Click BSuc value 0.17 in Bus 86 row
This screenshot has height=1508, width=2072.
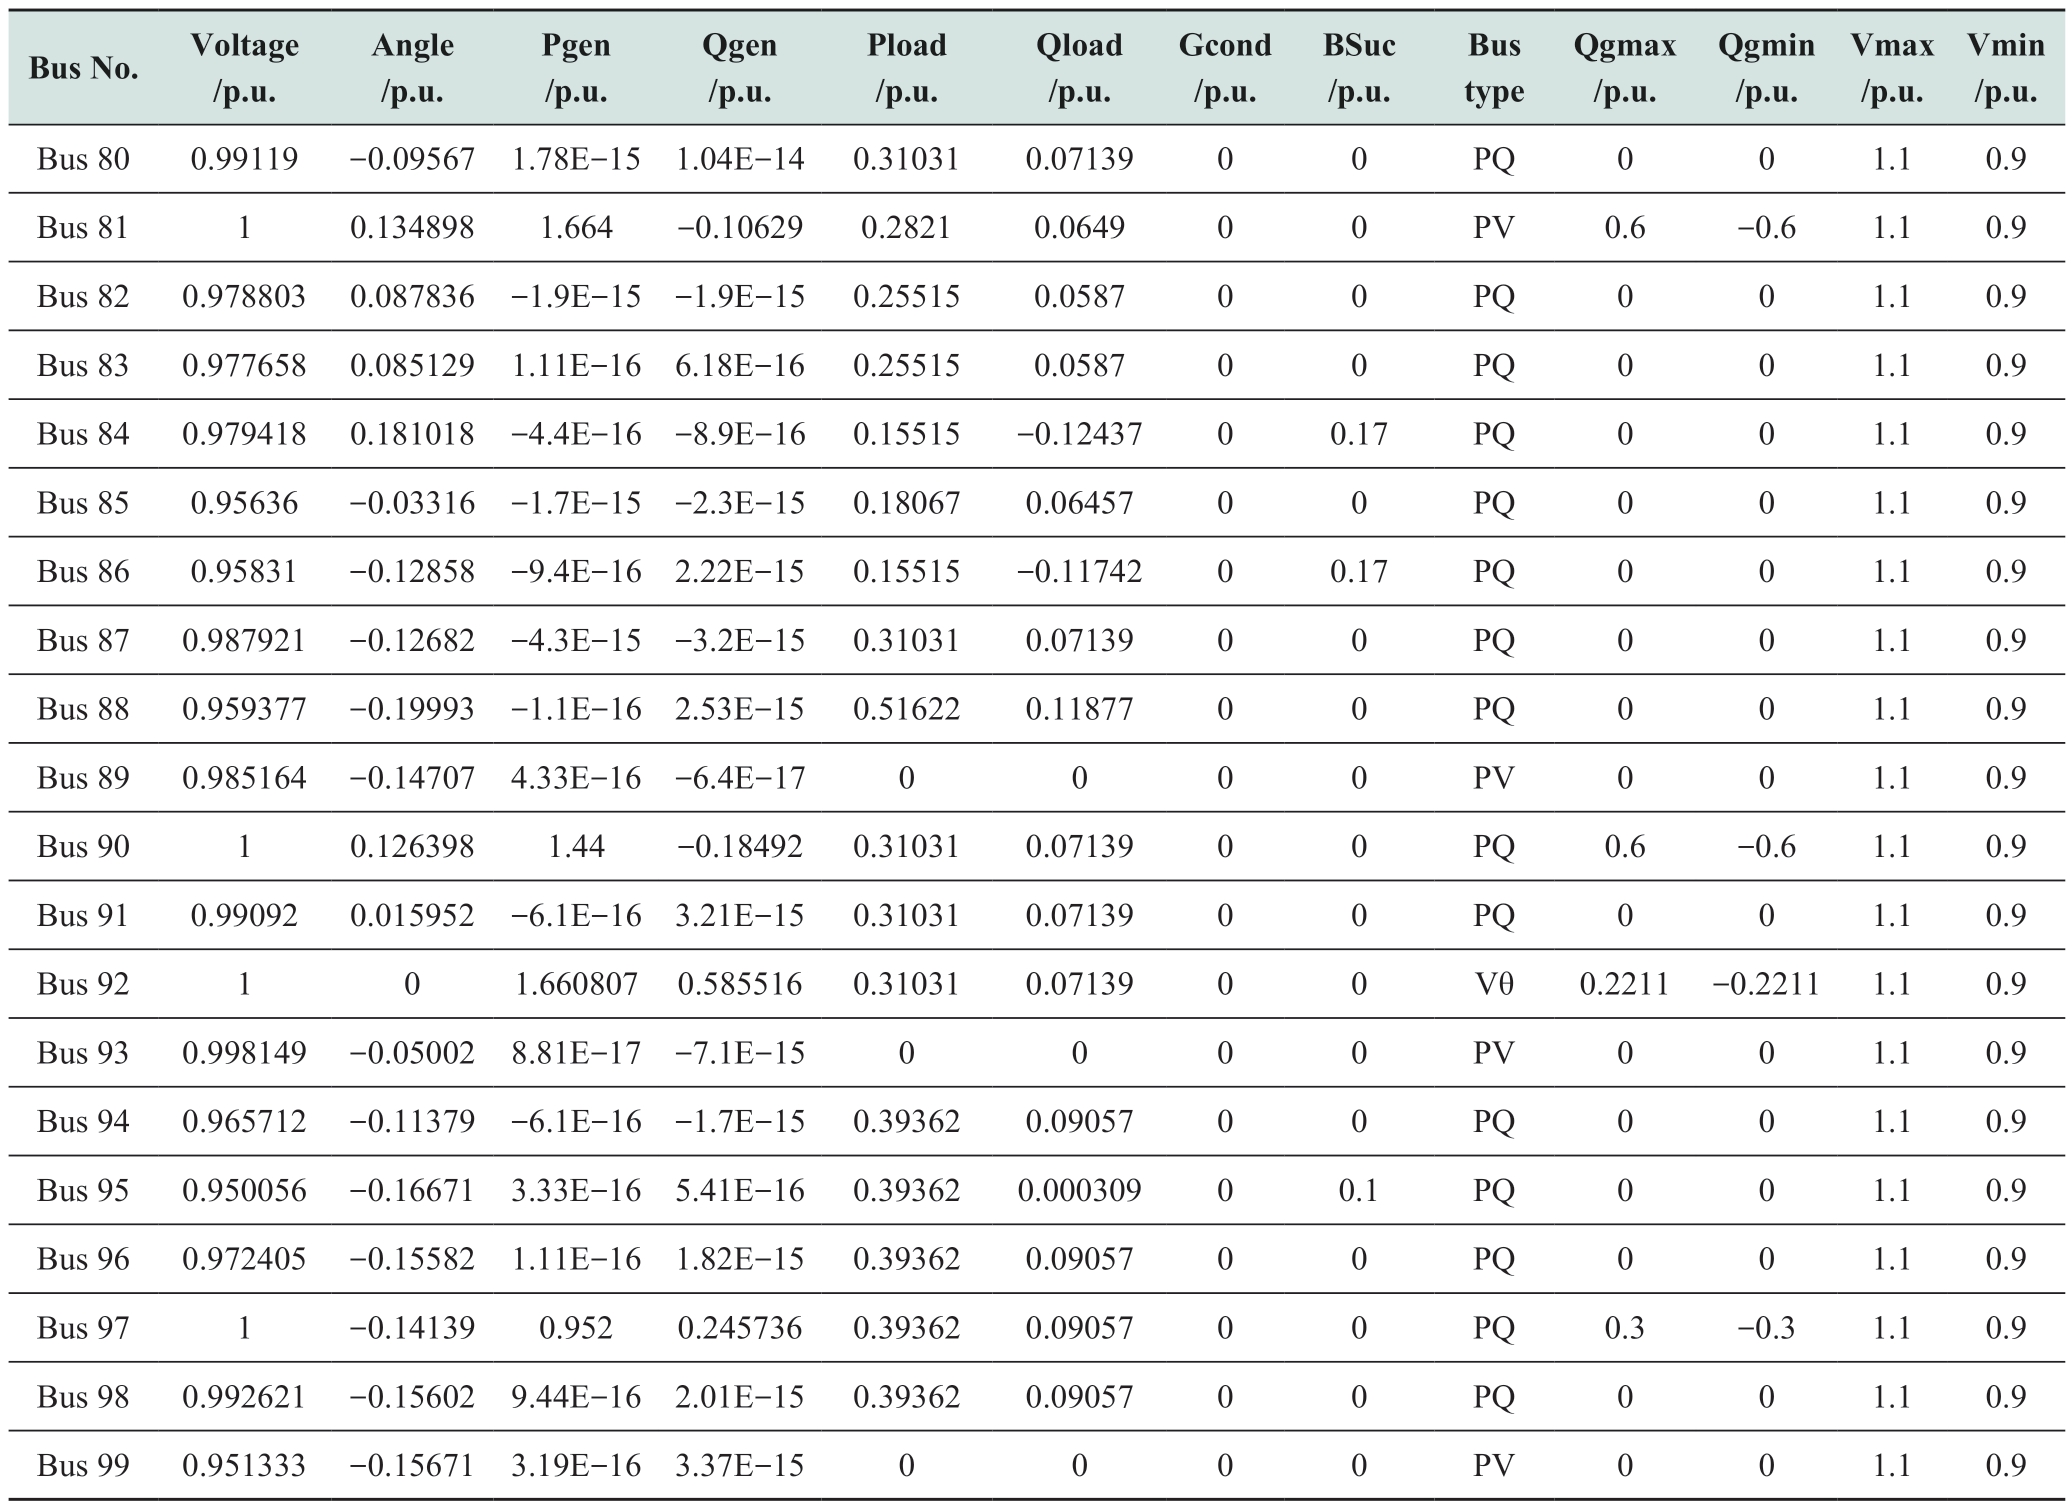(1359, 572)
